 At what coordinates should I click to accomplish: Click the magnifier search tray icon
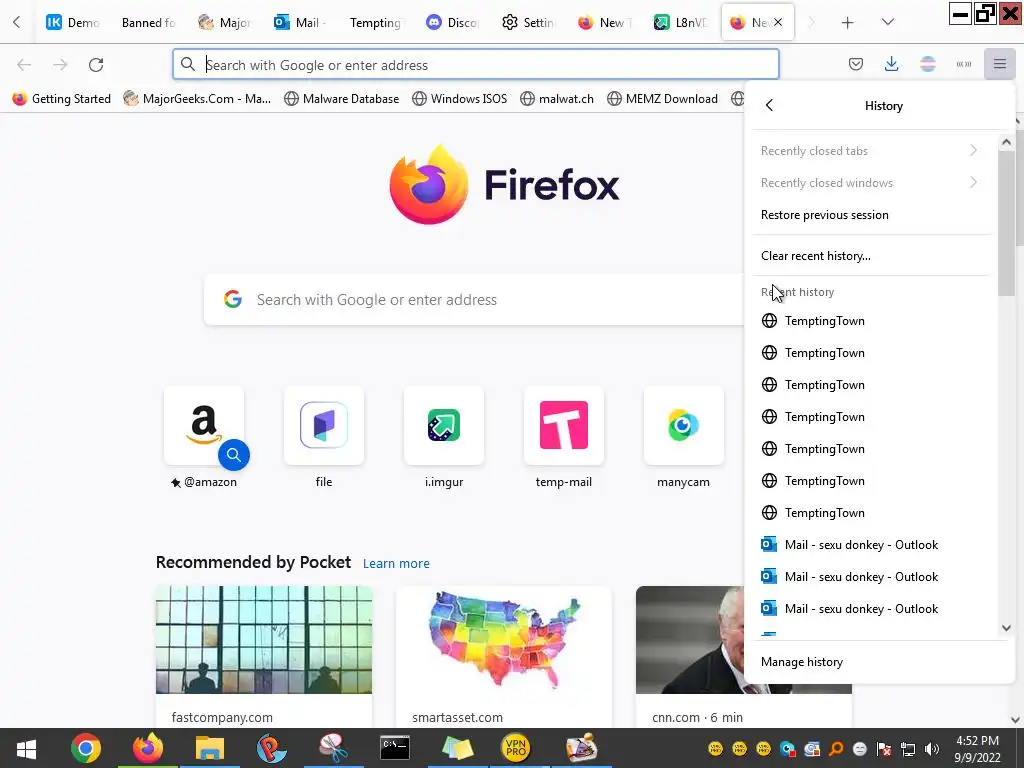836,749
